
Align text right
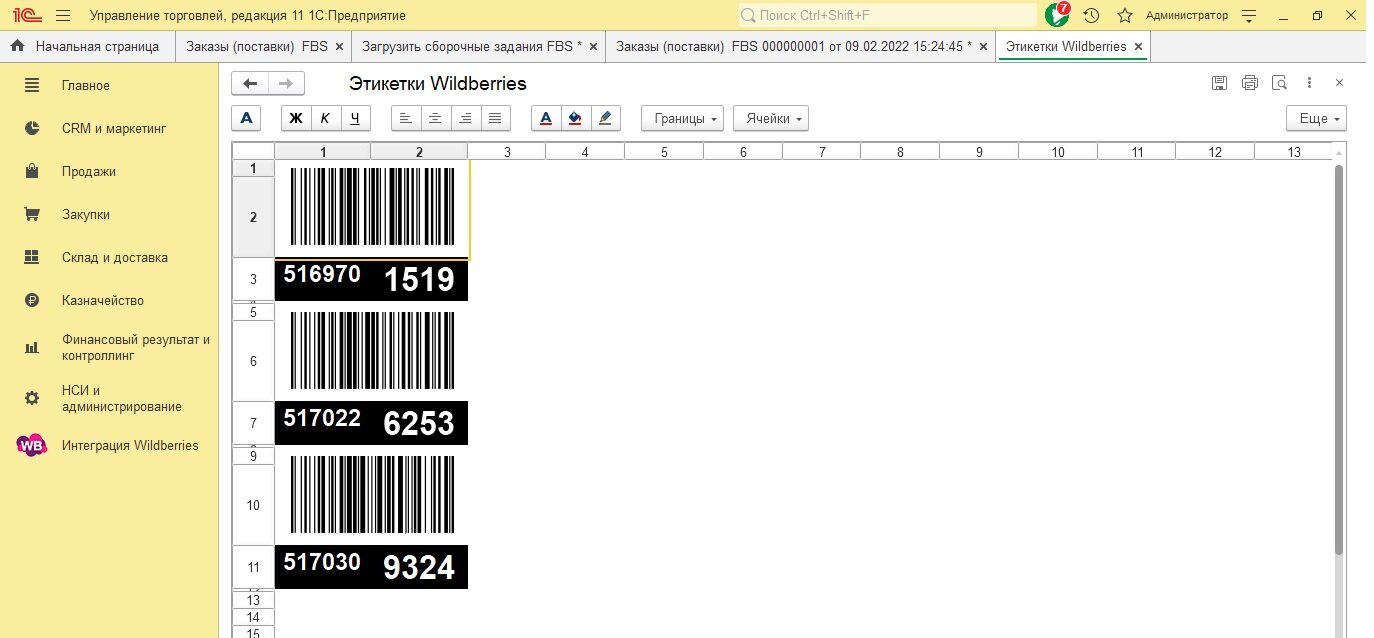465,118
